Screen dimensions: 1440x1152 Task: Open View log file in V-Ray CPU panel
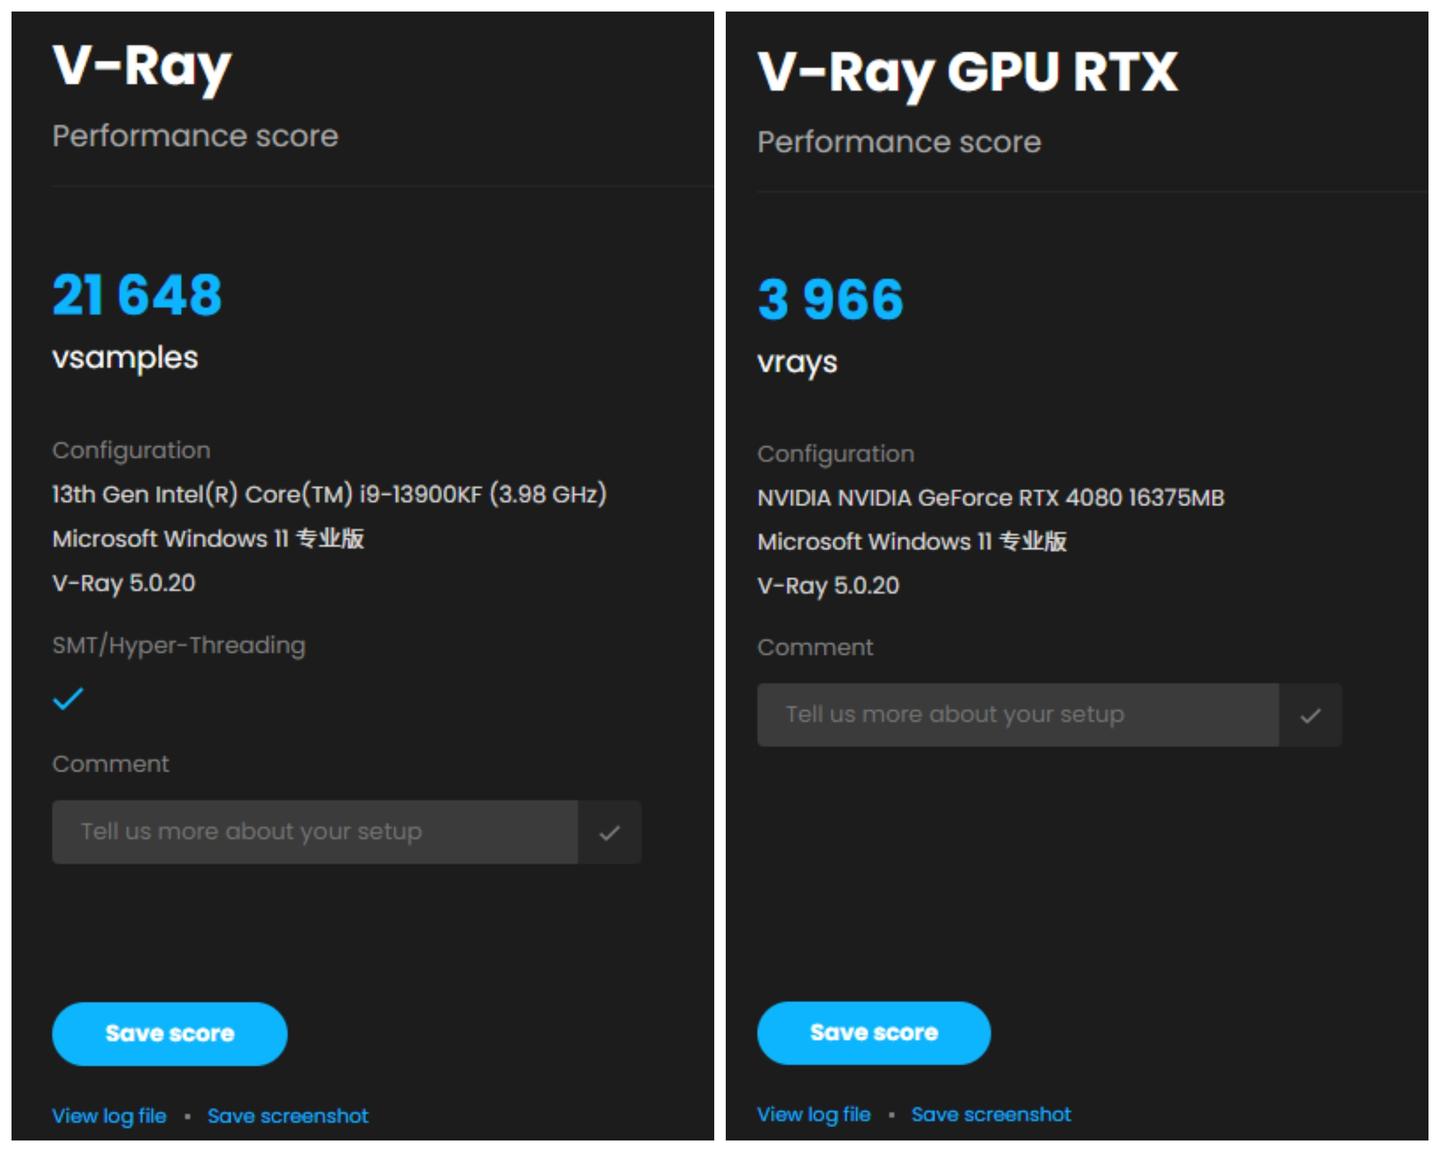pyautogui.click(x=109, y=1116)
